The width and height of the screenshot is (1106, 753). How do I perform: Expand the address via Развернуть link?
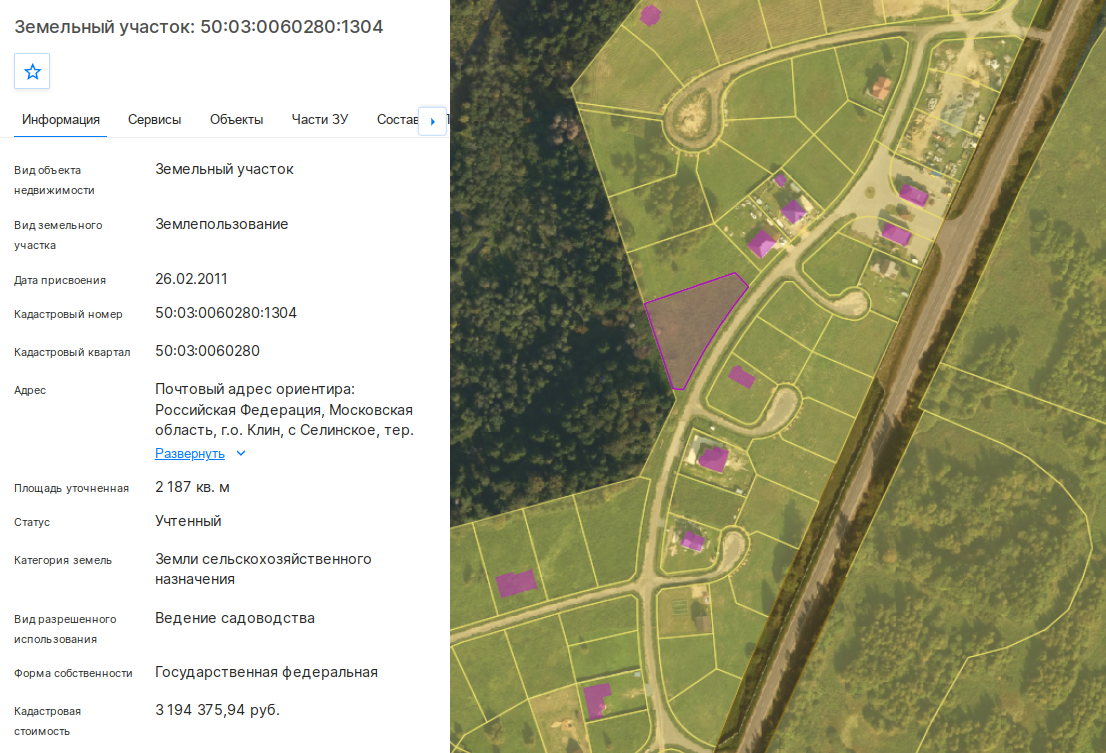190,453
